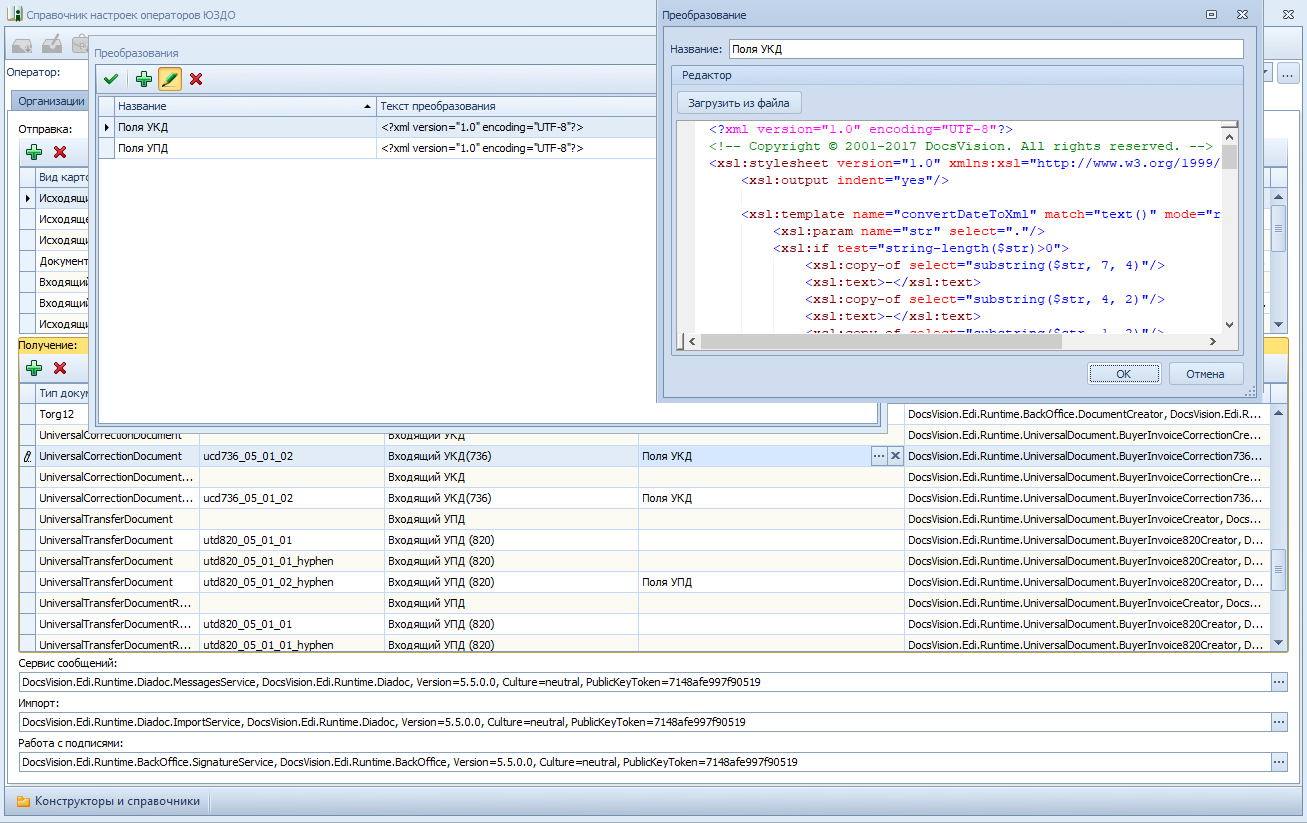Screen dimensions: 1307x823
Task: Click Отправка table vertical scrollbar thumb
Action: 1278,227
